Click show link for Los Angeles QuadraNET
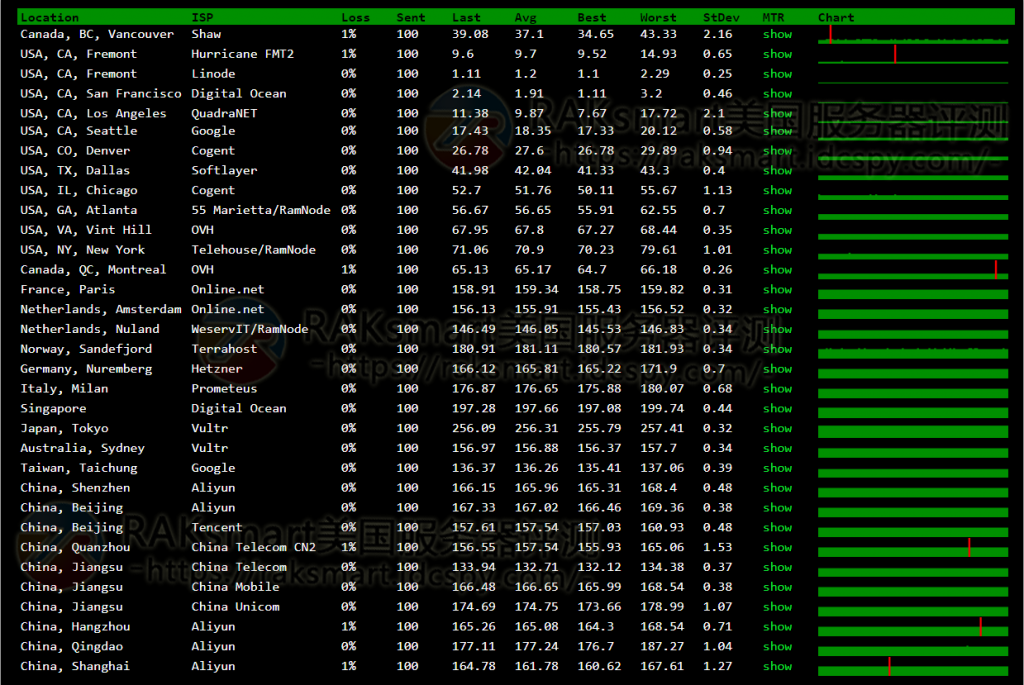 777,113
